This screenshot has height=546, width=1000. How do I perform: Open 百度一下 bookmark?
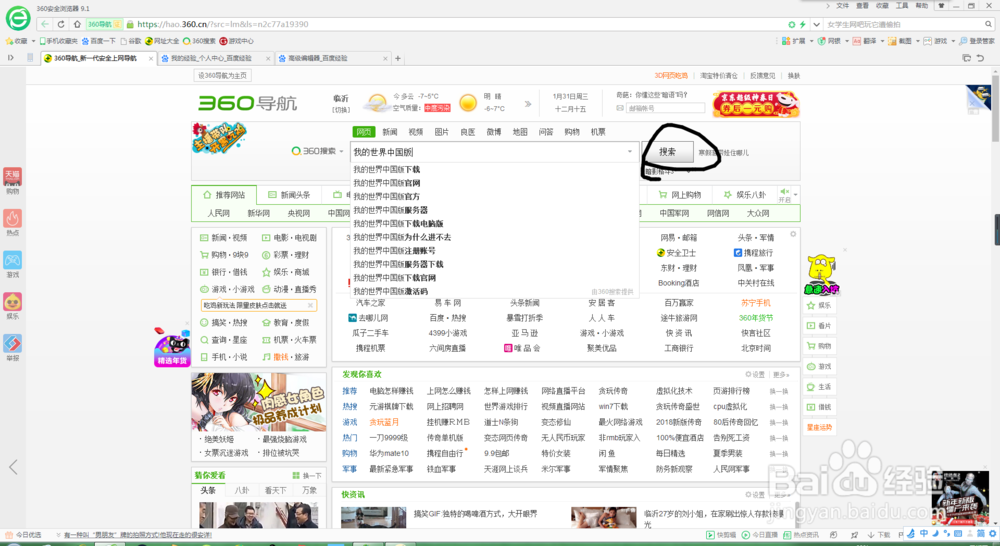(99, 41)
